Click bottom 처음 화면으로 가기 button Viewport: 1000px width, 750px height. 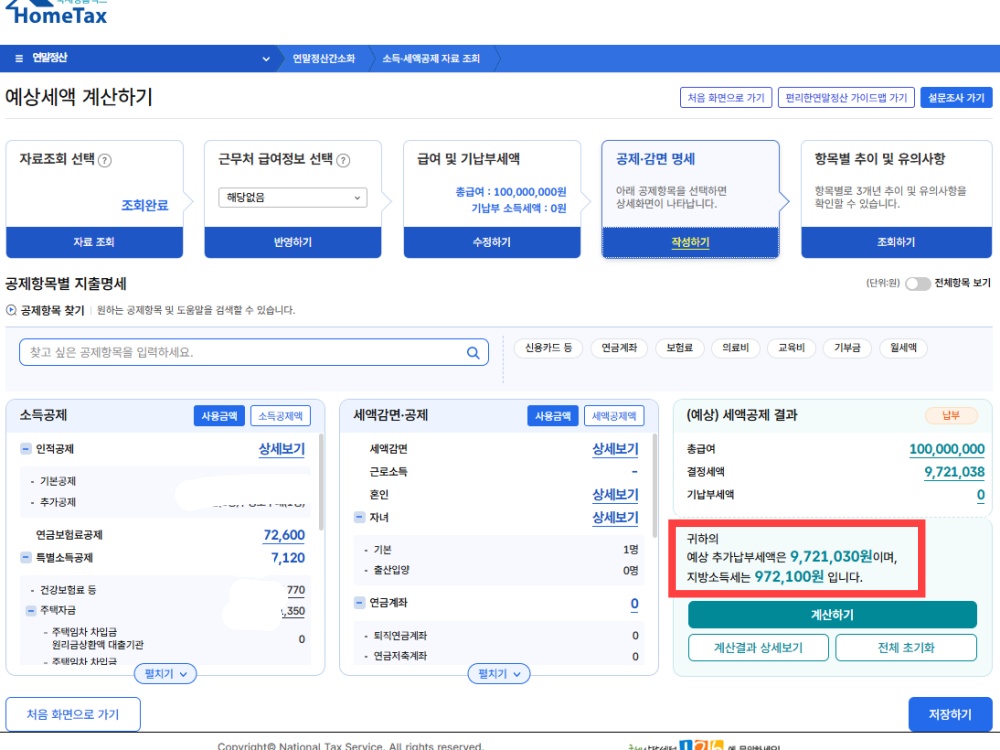tap(73, 714)
